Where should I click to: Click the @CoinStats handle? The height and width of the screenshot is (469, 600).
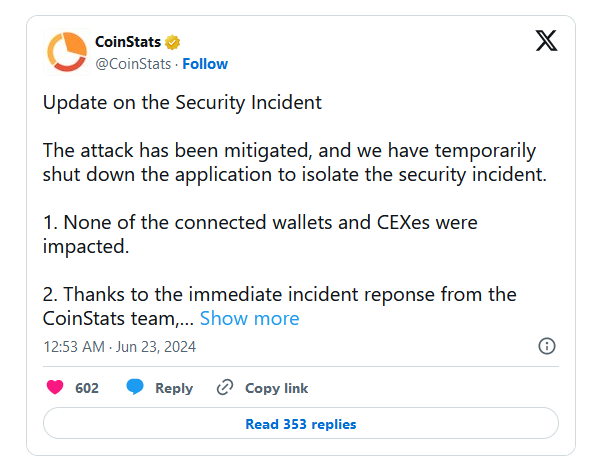pyautogui.click(x=133, y=63)
